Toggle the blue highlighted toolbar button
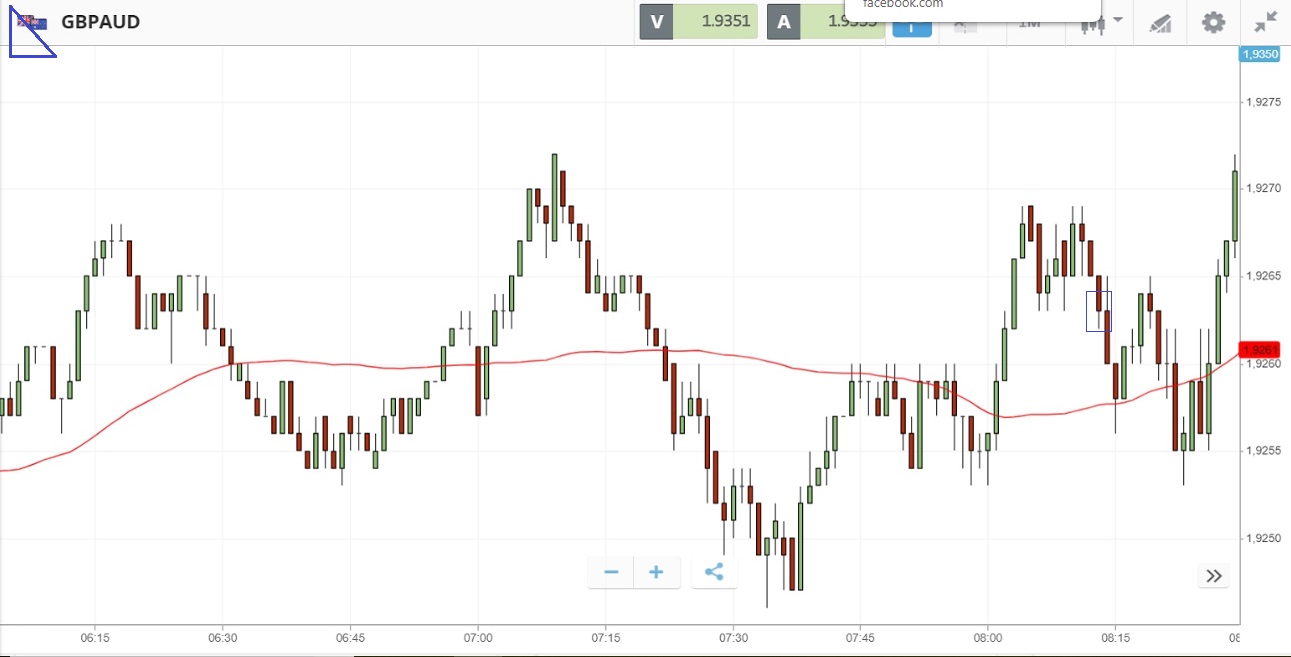 911,28
